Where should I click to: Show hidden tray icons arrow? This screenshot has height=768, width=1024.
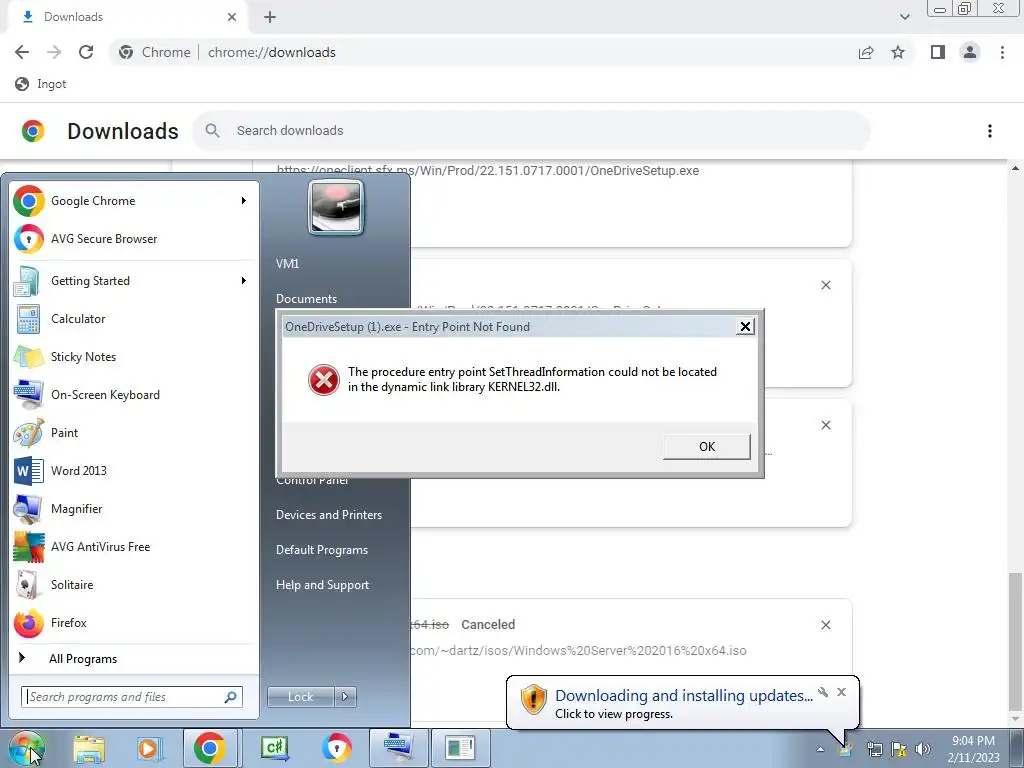click(x=820, y=749)
